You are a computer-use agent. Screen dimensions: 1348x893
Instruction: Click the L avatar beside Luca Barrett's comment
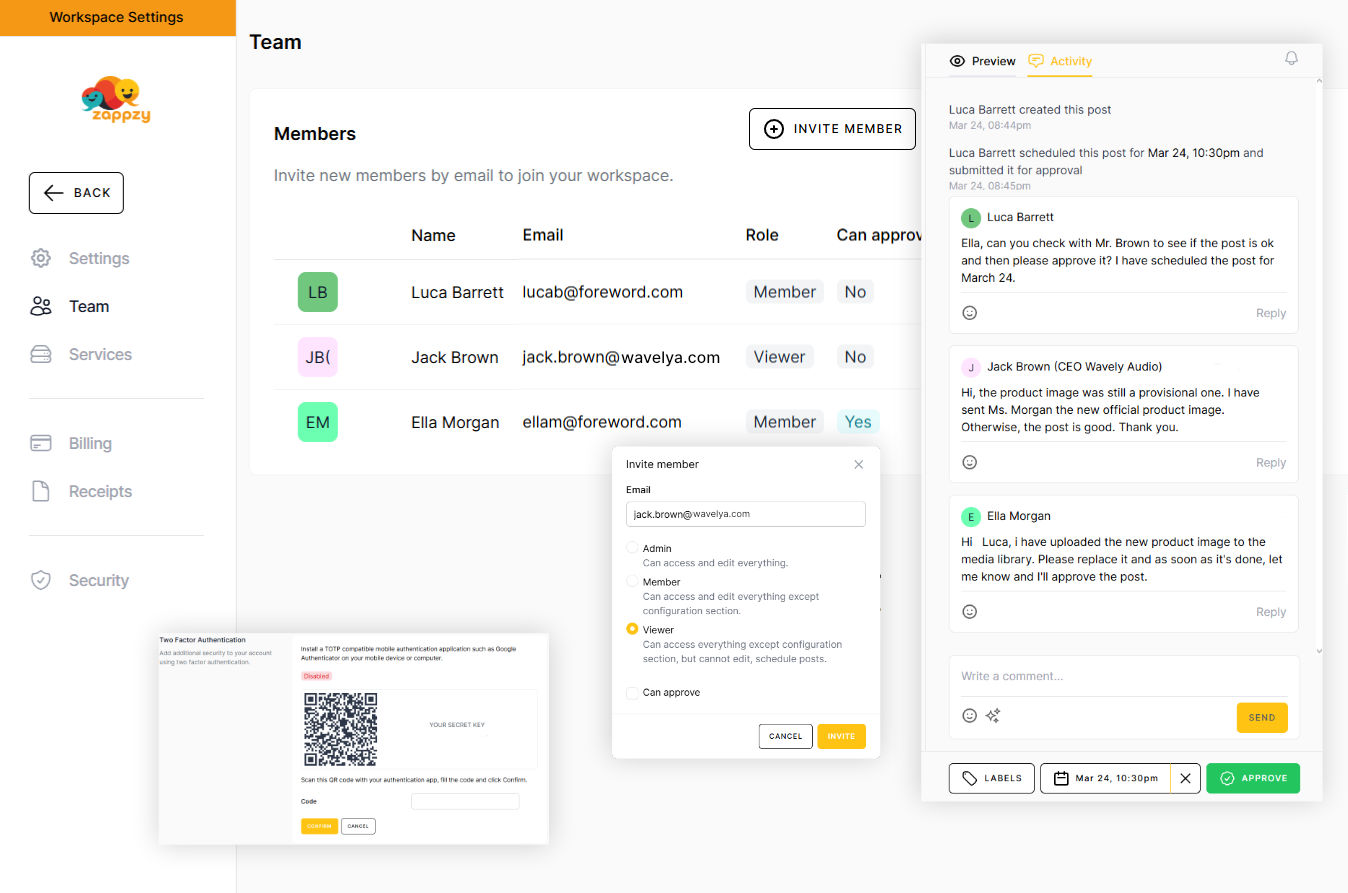[970, 218]
